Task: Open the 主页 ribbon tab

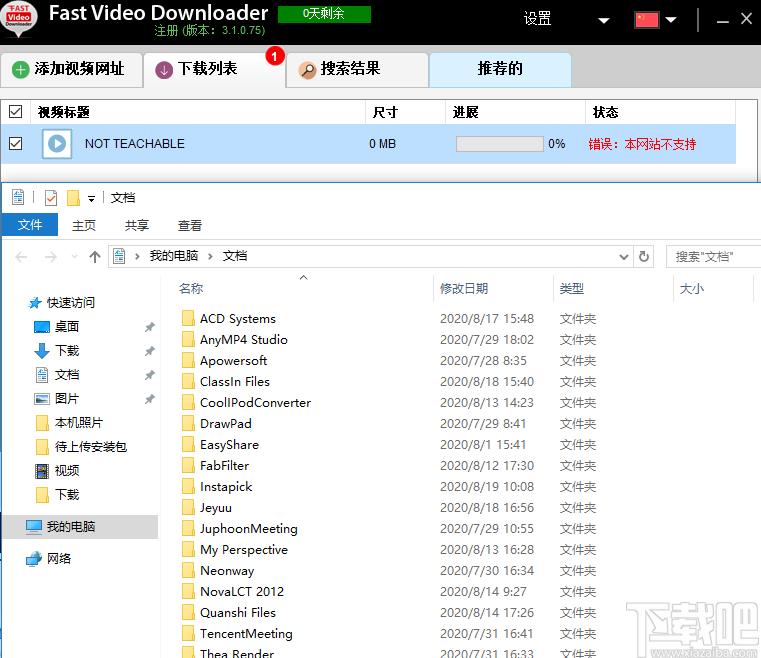Action: [84, 225]
